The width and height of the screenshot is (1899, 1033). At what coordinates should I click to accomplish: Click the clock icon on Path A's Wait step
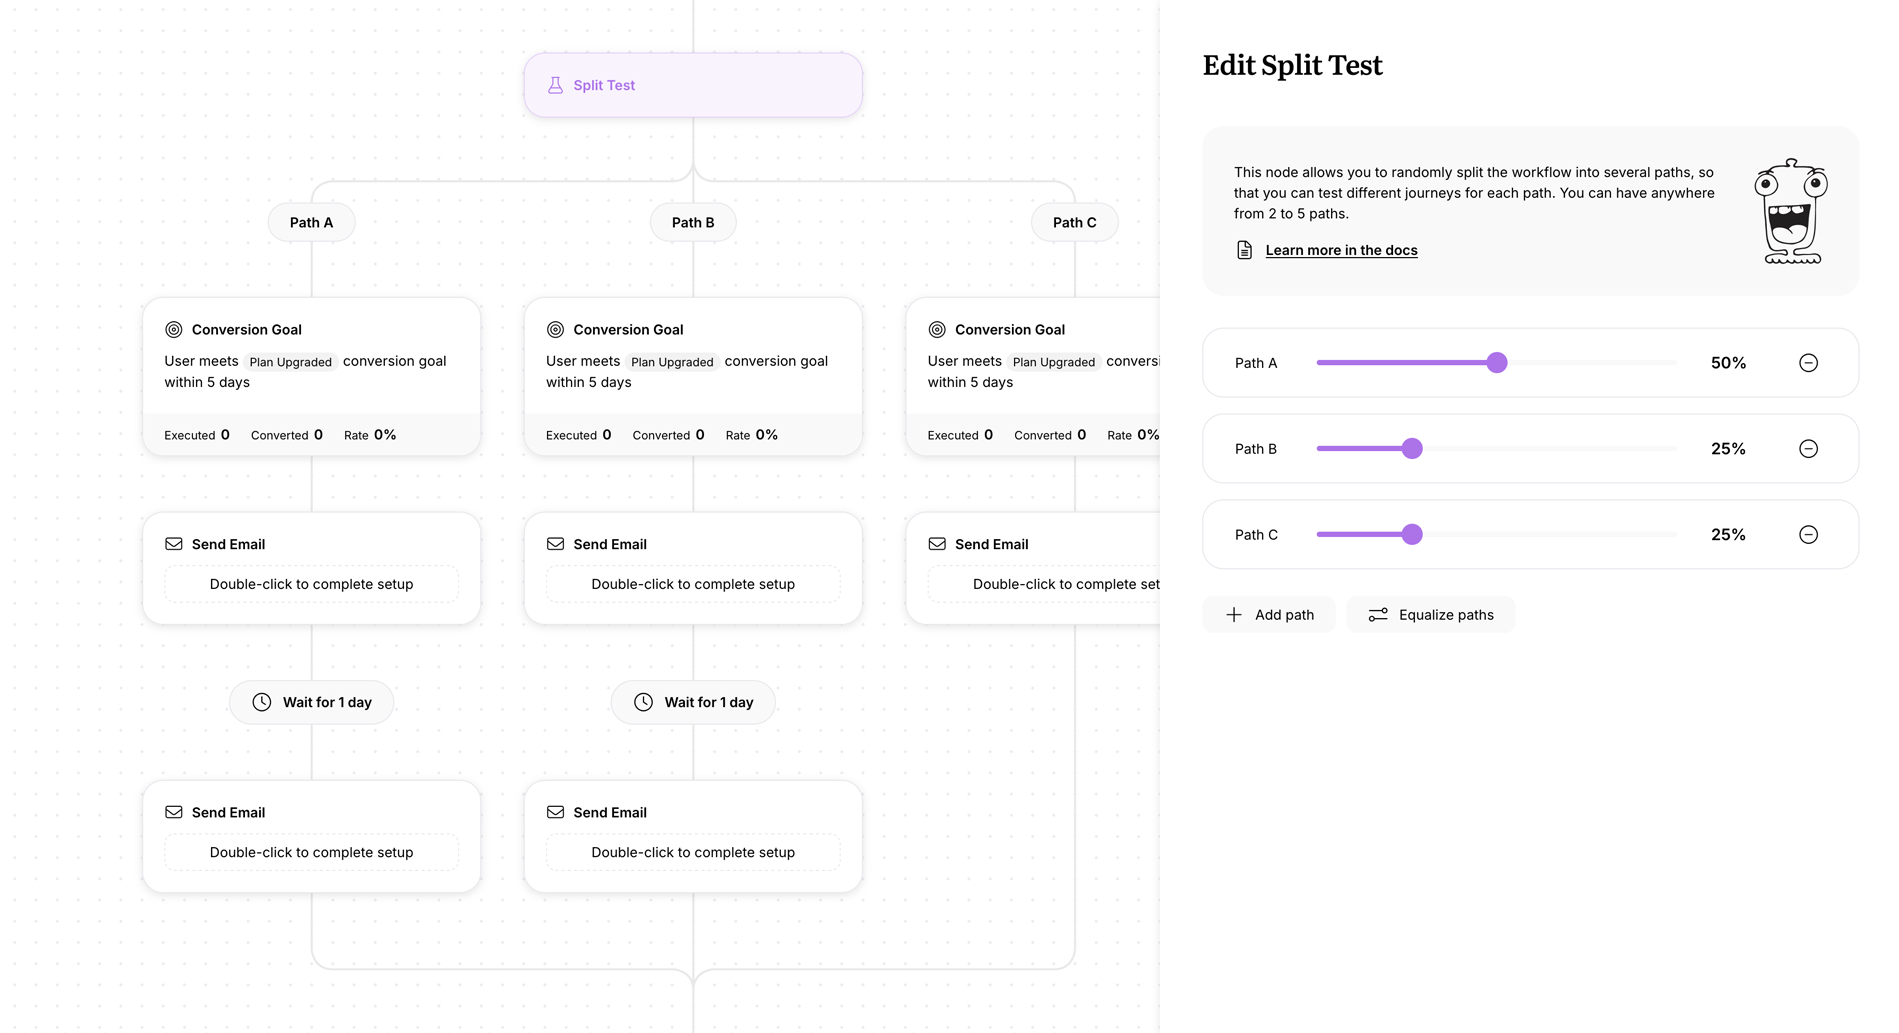262,701
